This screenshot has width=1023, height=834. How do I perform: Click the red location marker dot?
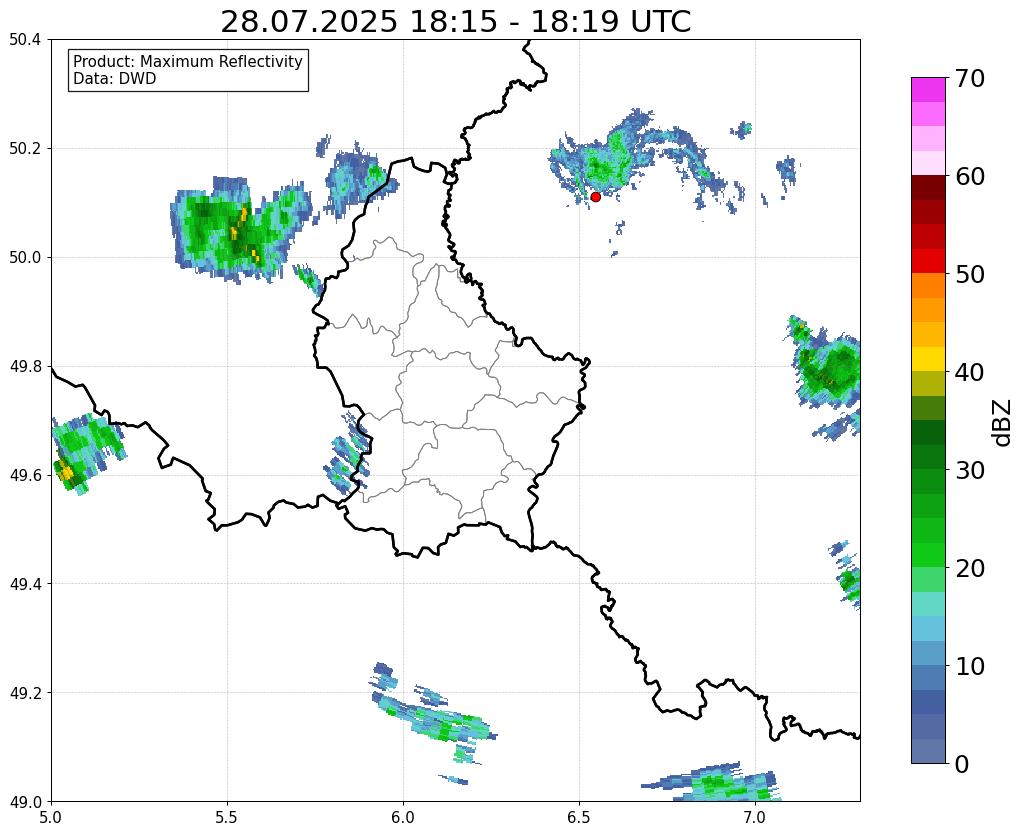click(595, 196)
